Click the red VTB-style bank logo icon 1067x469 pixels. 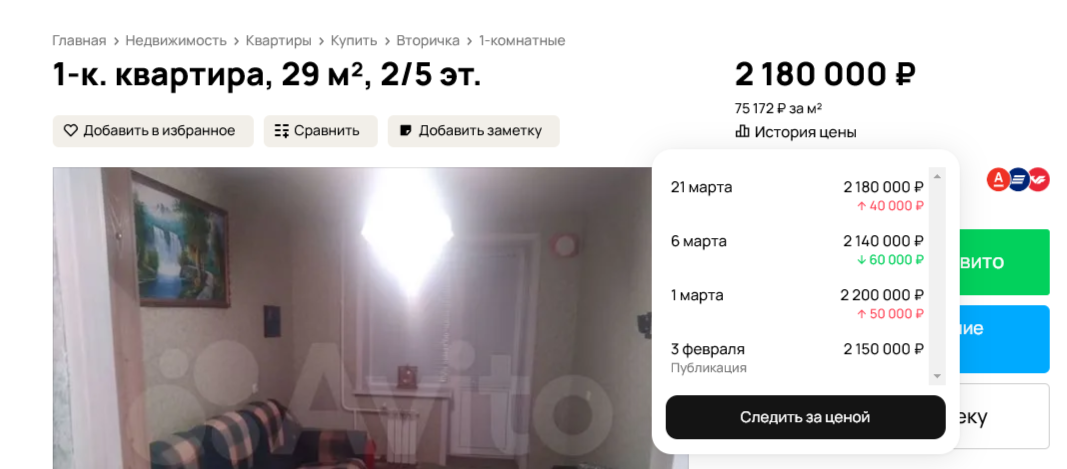1038,180
